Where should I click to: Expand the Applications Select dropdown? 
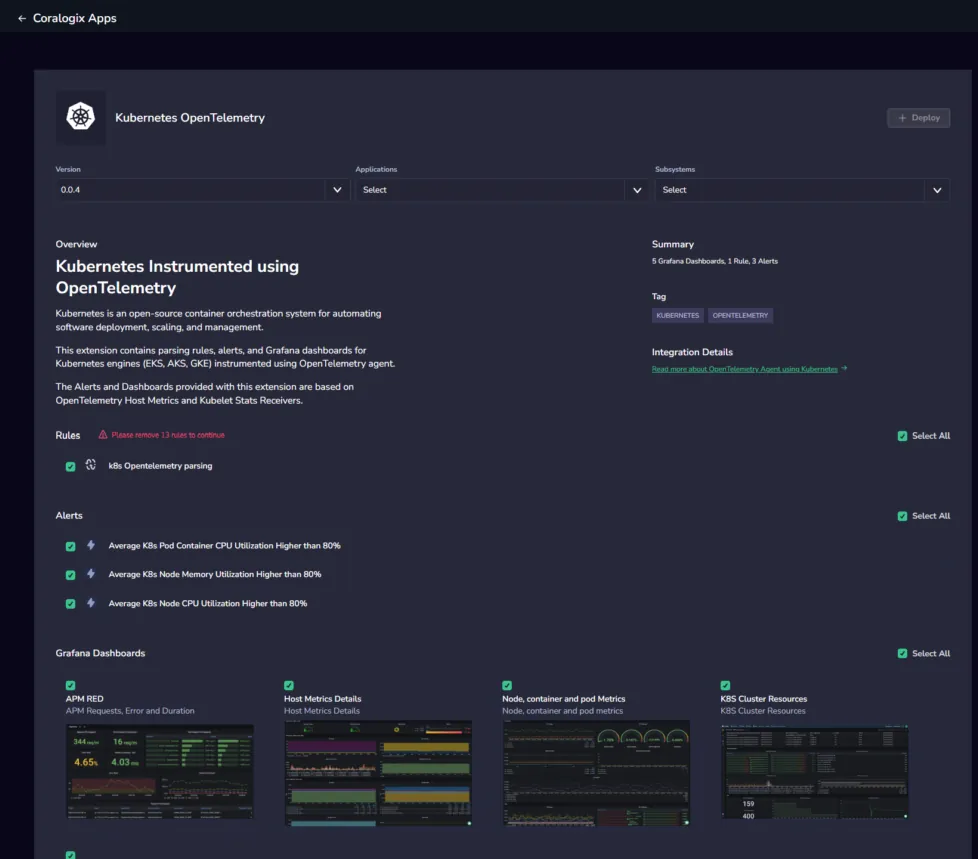tap(502, 190)
